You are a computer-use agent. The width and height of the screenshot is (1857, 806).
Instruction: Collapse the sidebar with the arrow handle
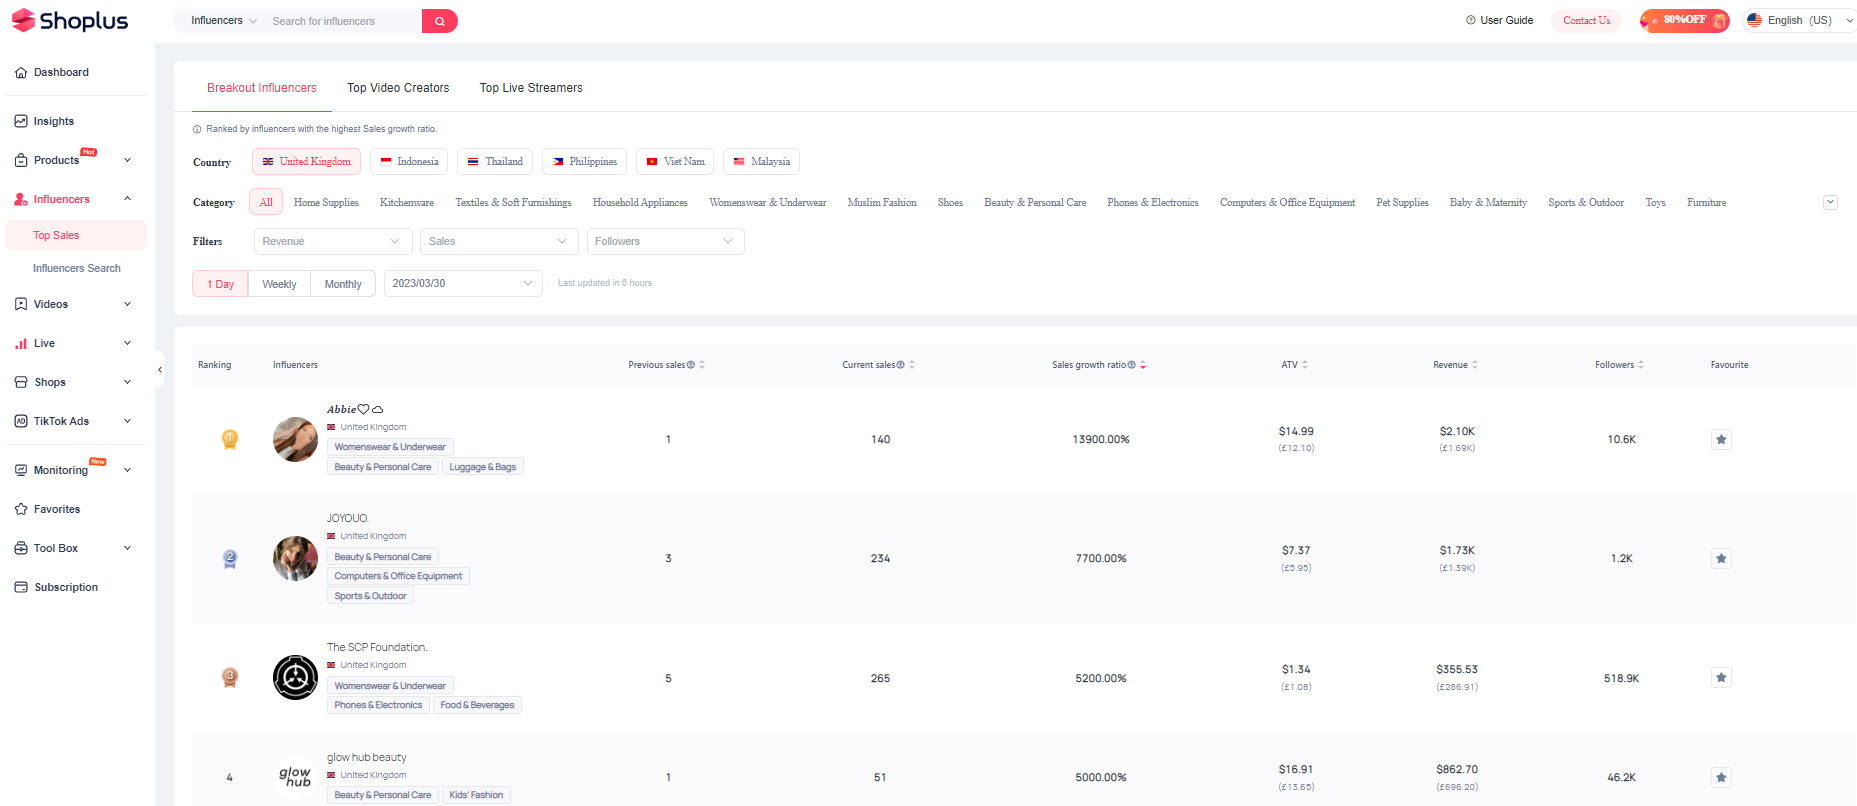[x=160, y=370]
